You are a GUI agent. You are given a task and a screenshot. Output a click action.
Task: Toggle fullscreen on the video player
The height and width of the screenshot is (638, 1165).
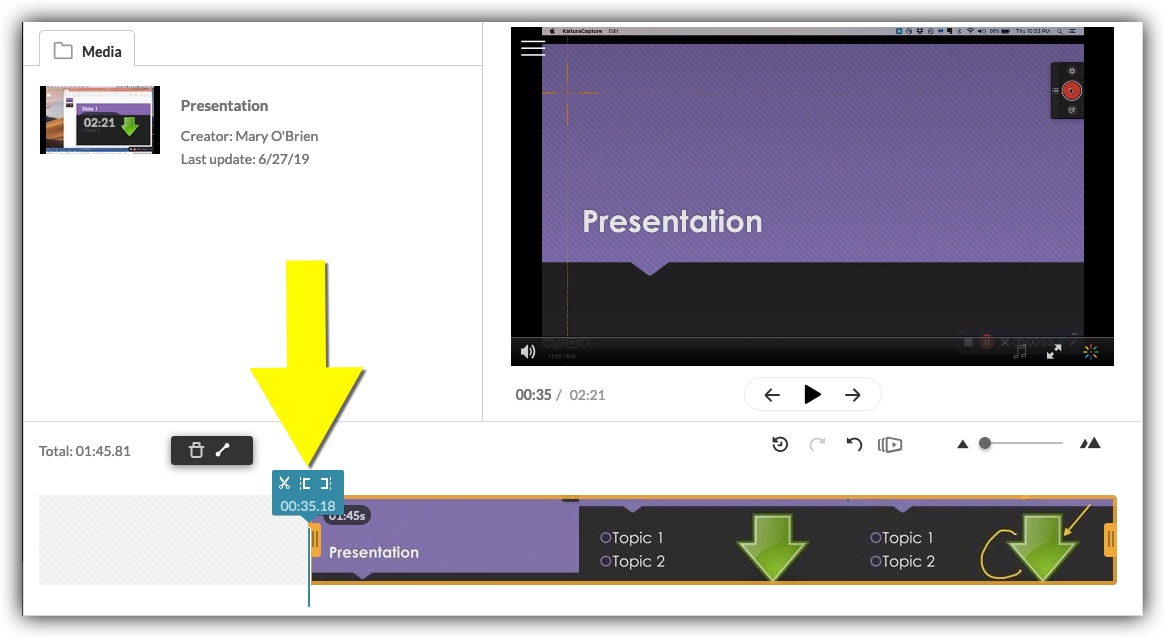tap(1054, 351)
